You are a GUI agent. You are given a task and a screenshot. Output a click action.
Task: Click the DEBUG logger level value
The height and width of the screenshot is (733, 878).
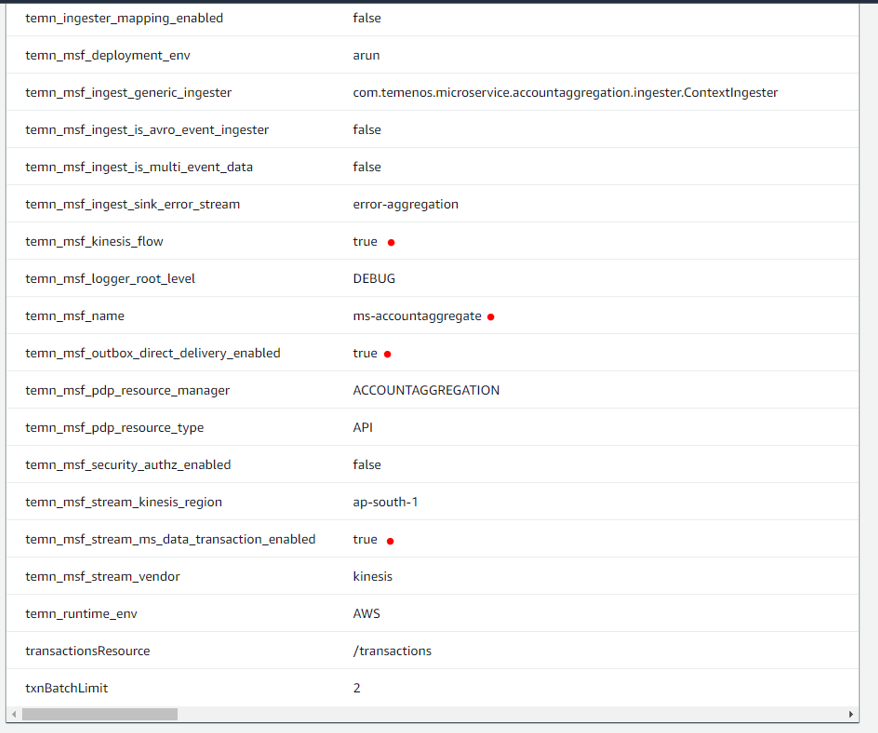click(x=374, y=279)
